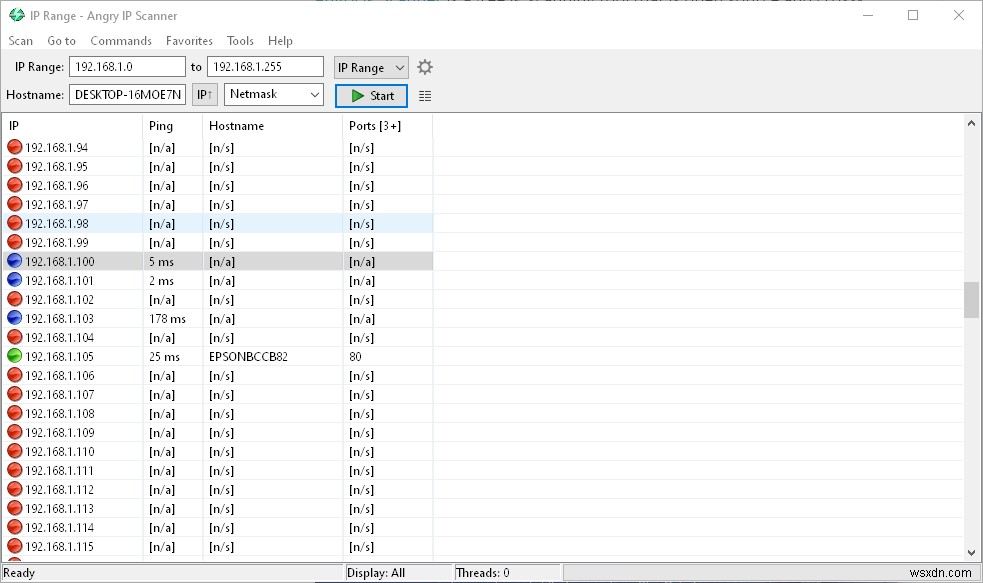Click the blue status icon beside 192.168.1.103
Image resolution: width=983 pixels, height=583 pixels.
(14, 318)
